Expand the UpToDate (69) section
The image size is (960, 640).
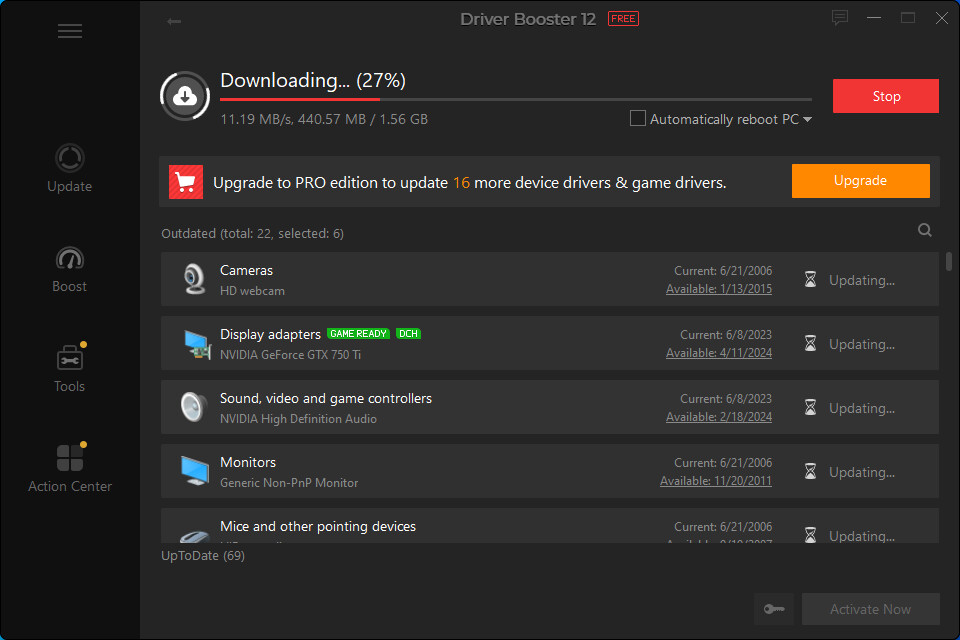tap(203, 555)
